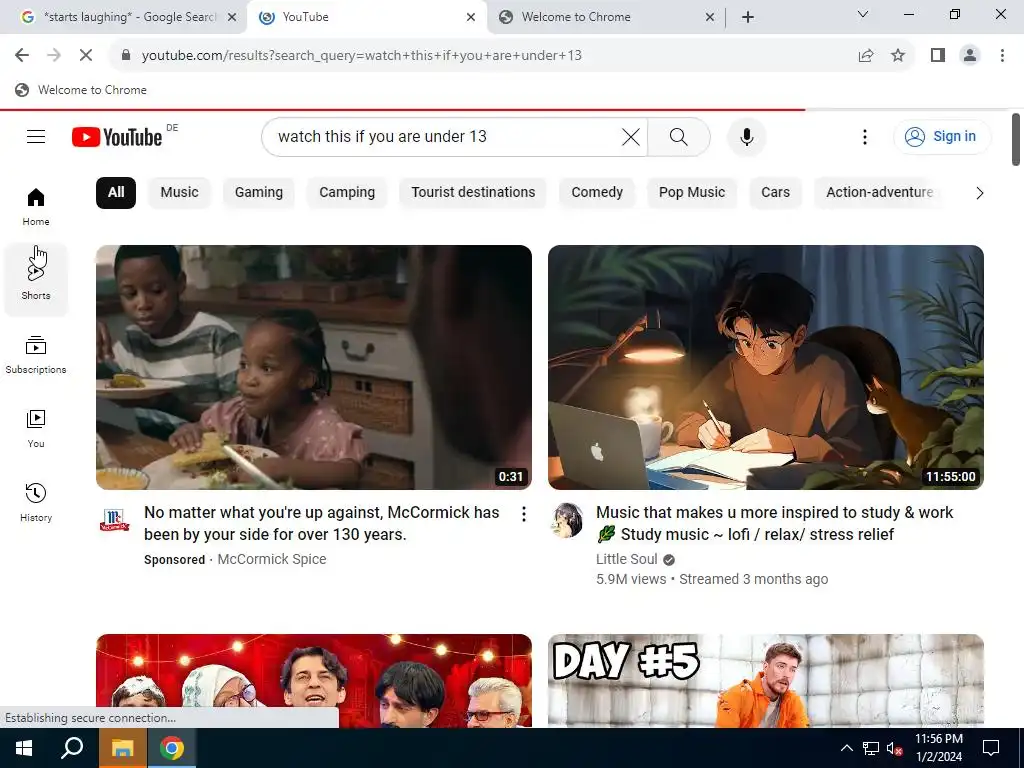The width and height of the screenshot is (1024, 768).
Task: Open History in the sidebar
Action: tap(36, 502)
